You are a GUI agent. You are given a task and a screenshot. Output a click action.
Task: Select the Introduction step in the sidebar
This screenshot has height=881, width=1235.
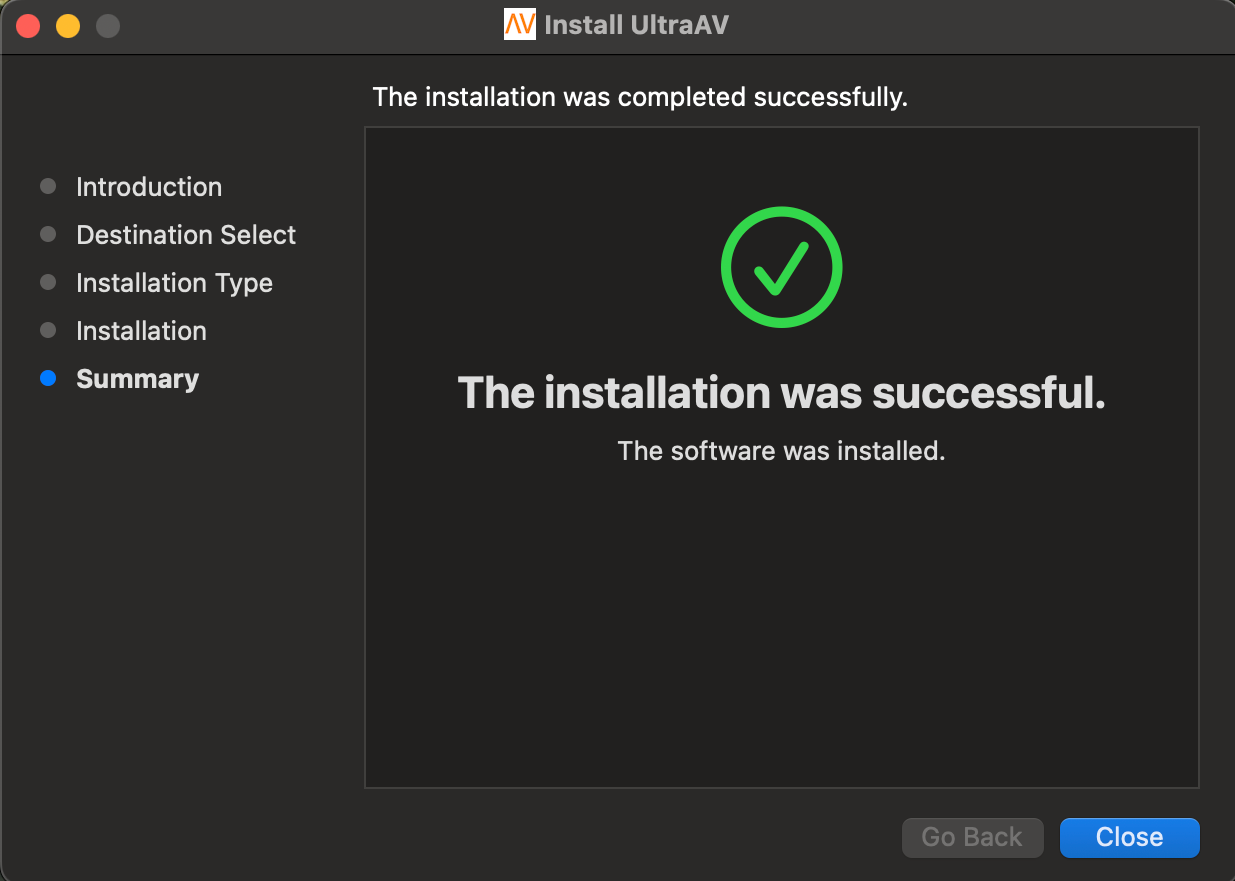(x=149, y=187)
